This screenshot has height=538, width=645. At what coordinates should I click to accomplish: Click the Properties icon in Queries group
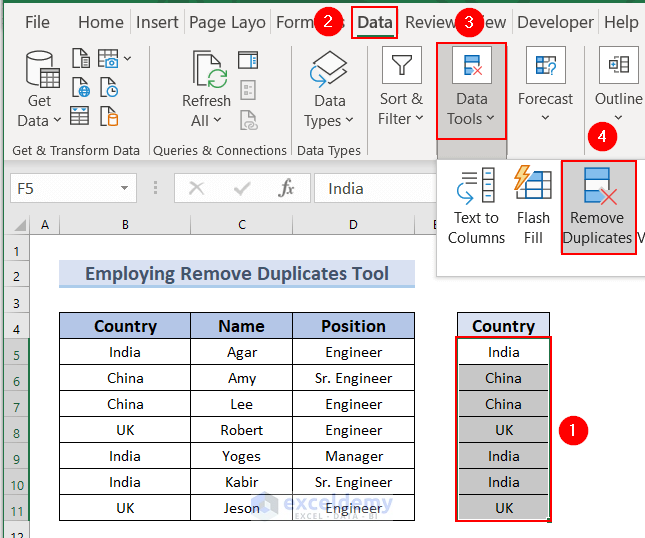pos(248,90)
